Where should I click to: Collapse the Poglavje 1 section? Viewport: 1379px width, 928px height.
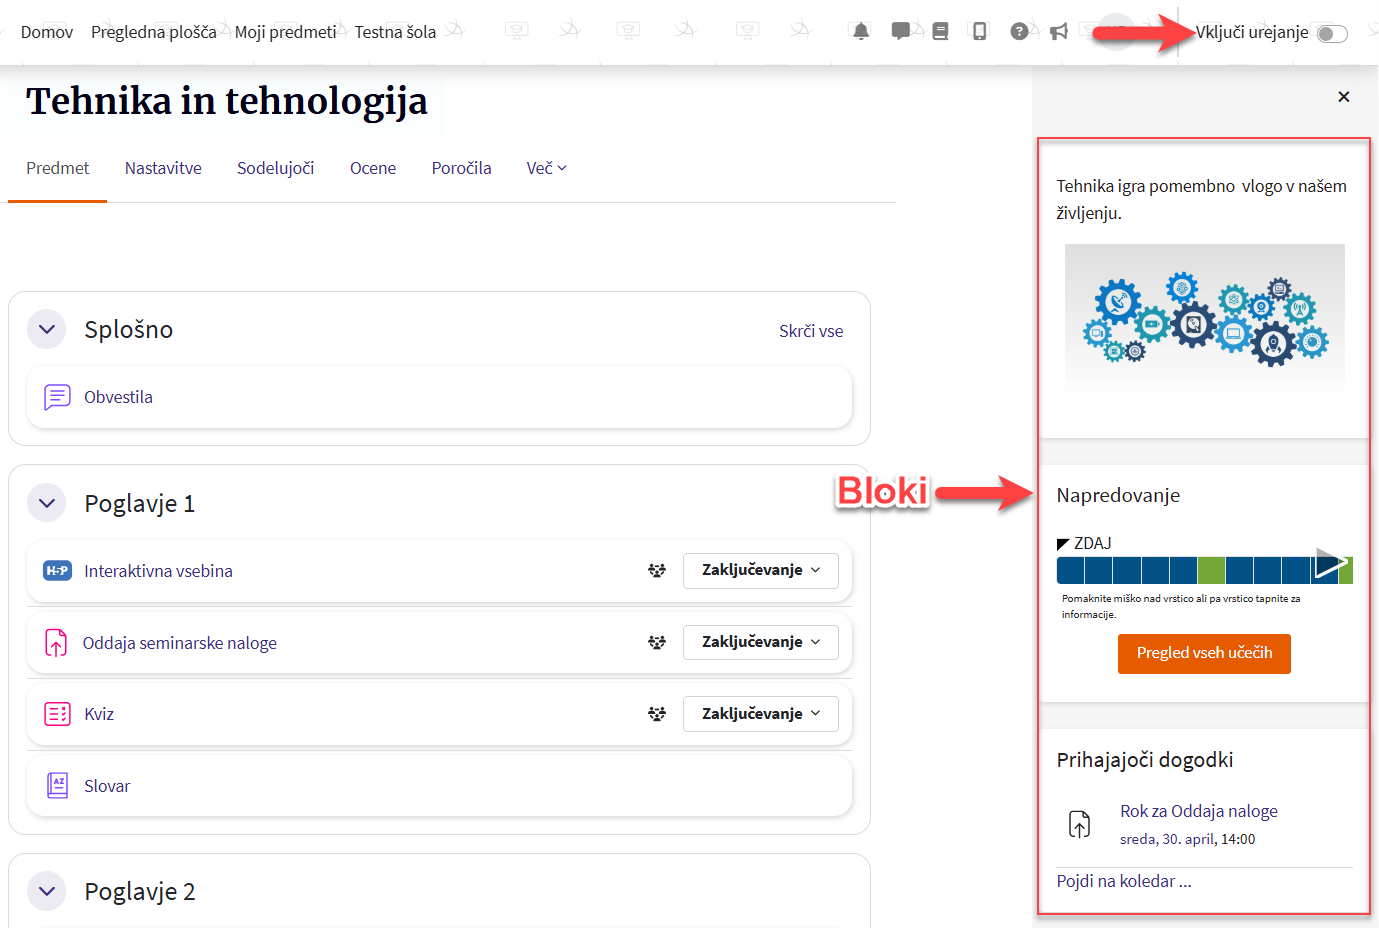pos(47,503)
